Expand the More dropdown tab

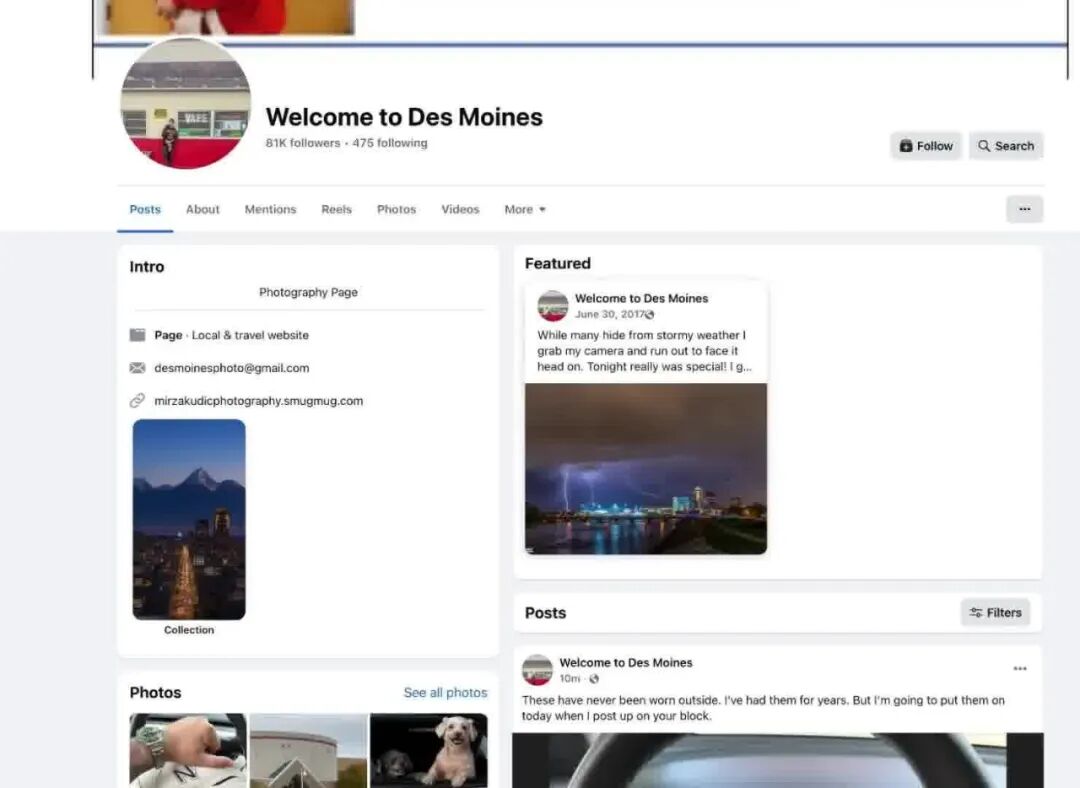pyautogui.click(x=525, y=210)
